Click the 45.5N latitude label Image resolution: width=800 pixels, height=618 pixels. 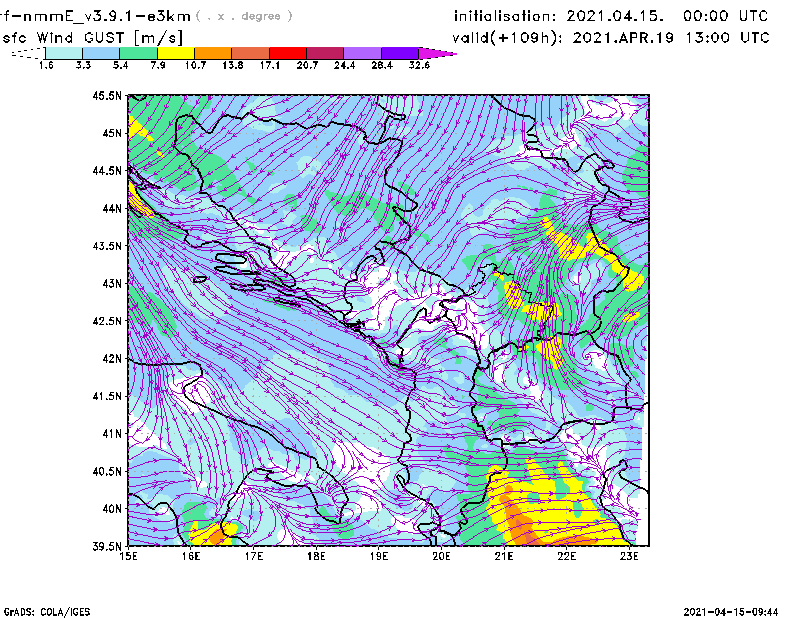point(107,95)
